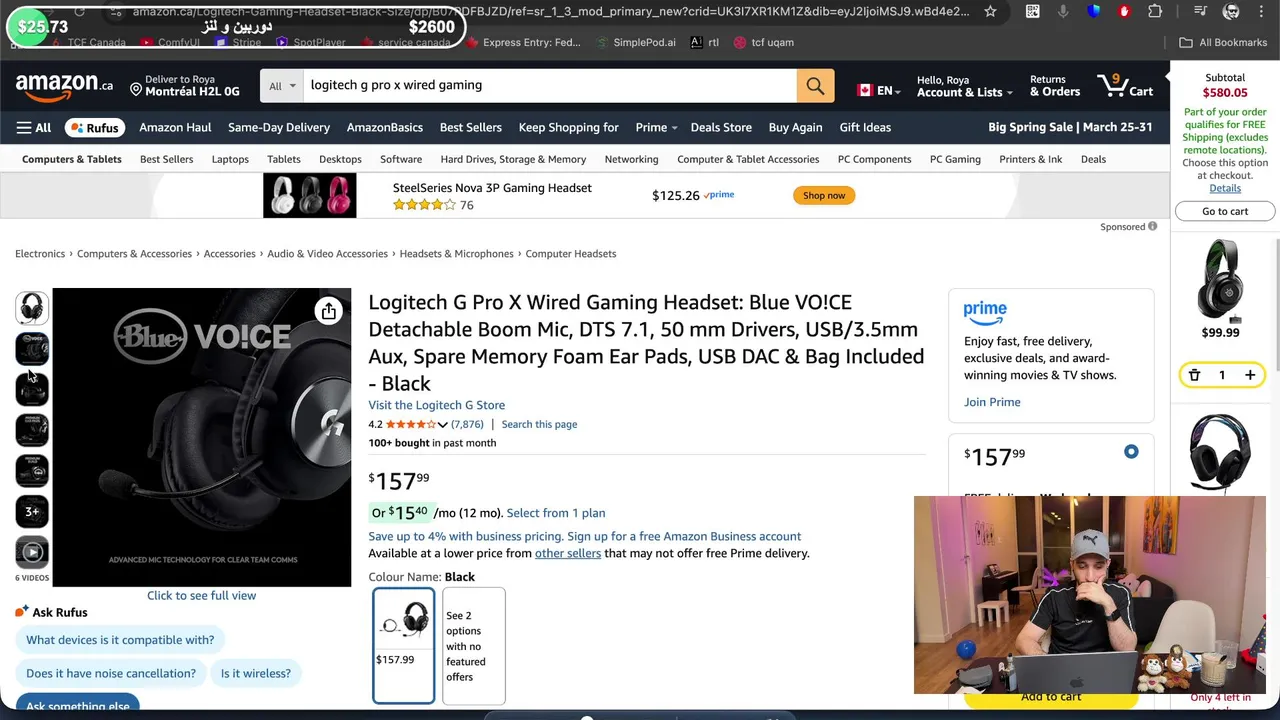Open the All search category dropdown

pos(282,86)
